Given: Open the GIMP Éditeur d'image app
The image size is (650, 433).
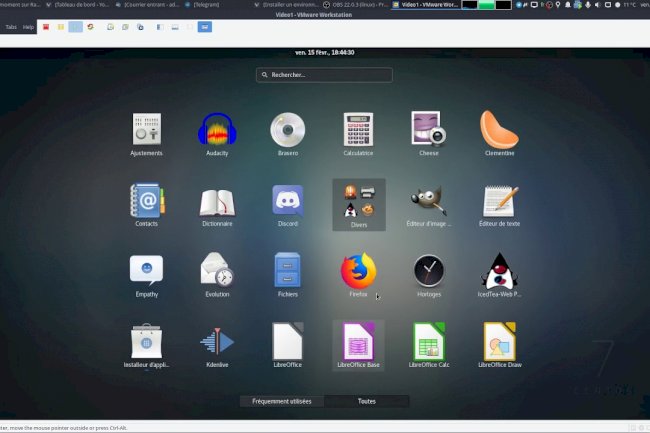Looking at the screenshot, I should click(429, 205).
